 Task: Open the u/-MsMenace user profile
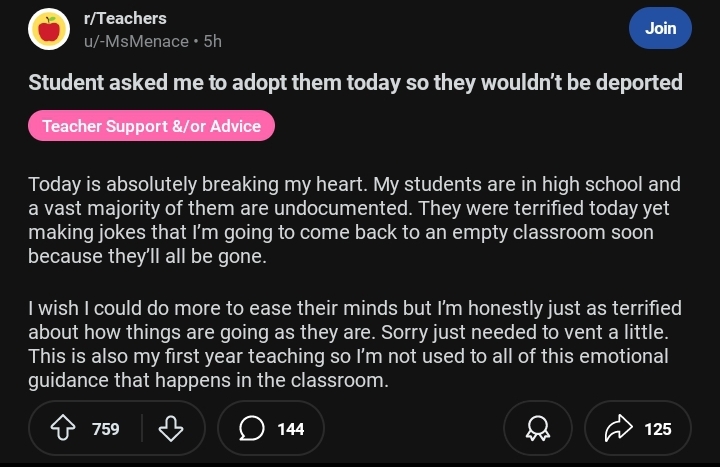pos(137,41)
